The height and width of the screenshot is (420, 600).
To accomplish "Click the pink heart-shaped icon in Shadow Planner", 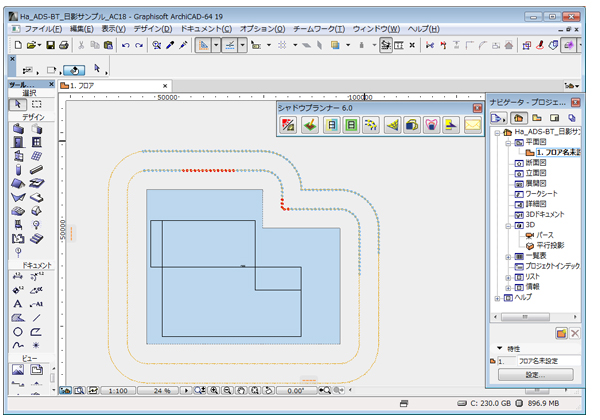I will pyautogui.click(x=432, y=125).
